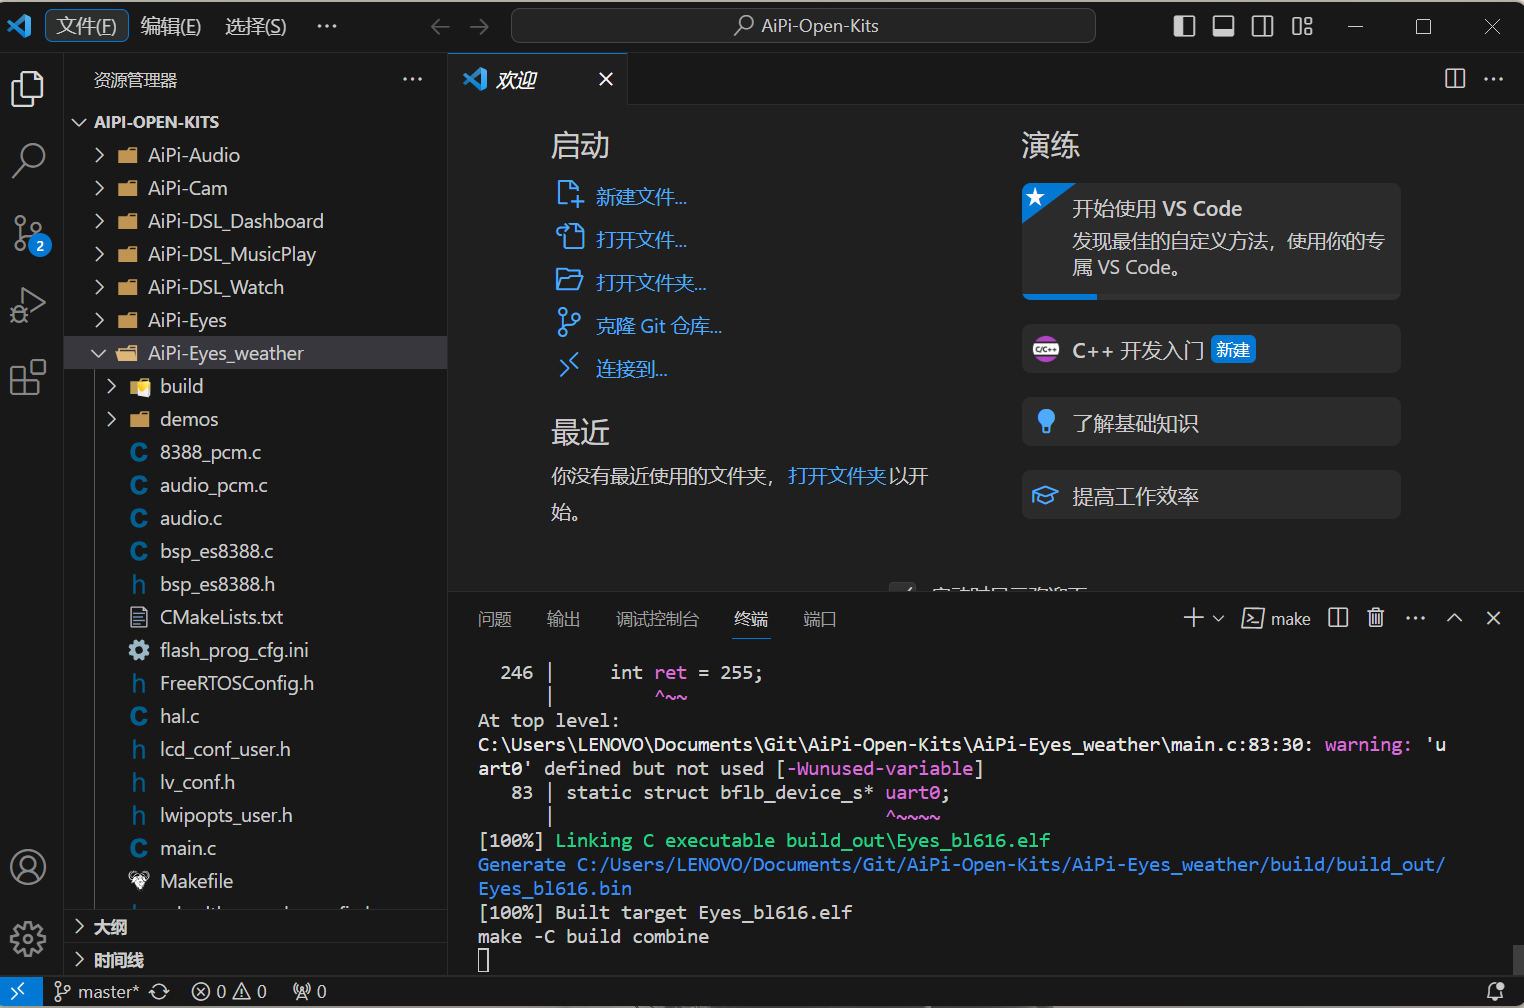Toggle primary side bar layout icon
The width and height of the screenshot is (1524, 1008).
coord(1184,26)
